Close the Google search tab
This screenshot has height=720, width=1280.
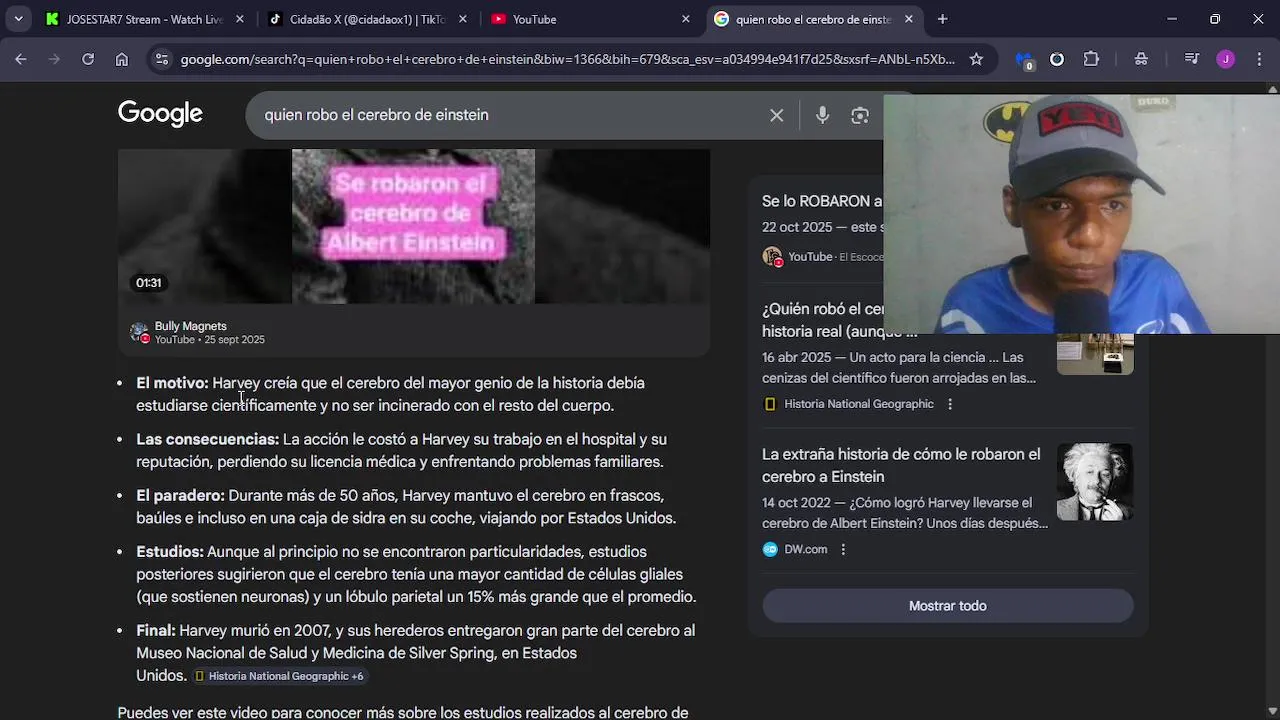point(908,19)
